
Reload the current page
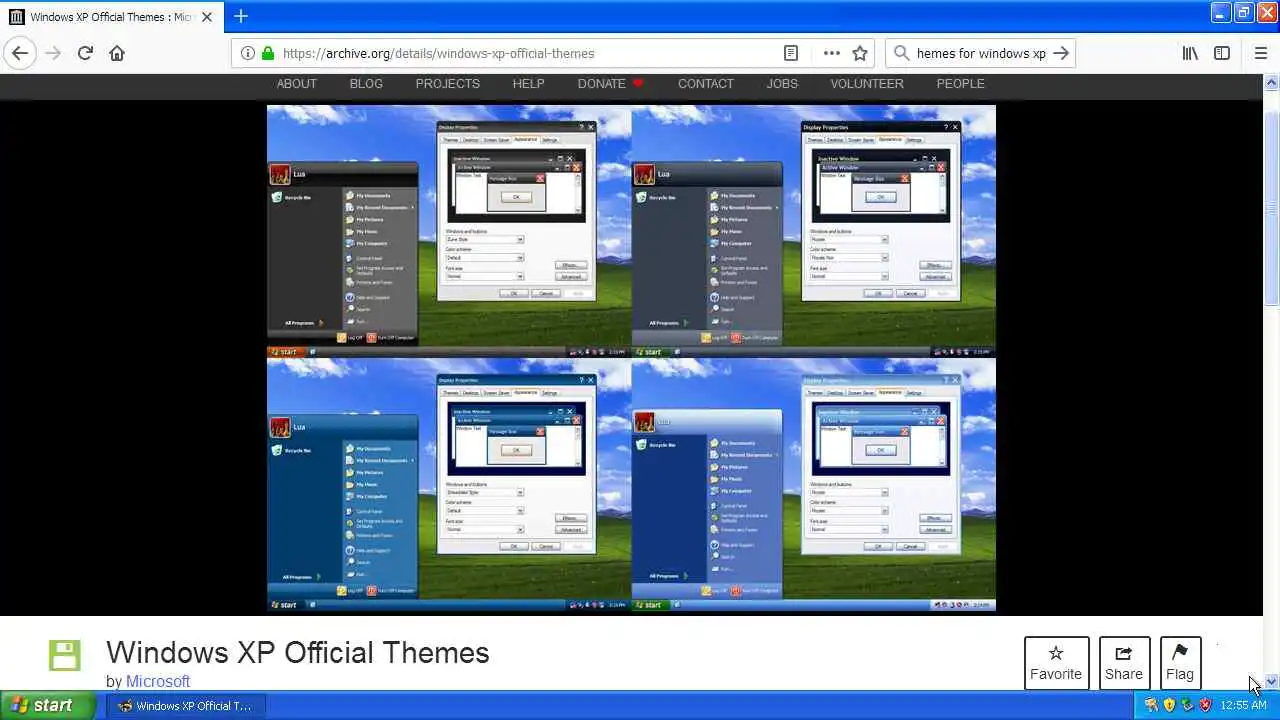click(x=85, y=53)
